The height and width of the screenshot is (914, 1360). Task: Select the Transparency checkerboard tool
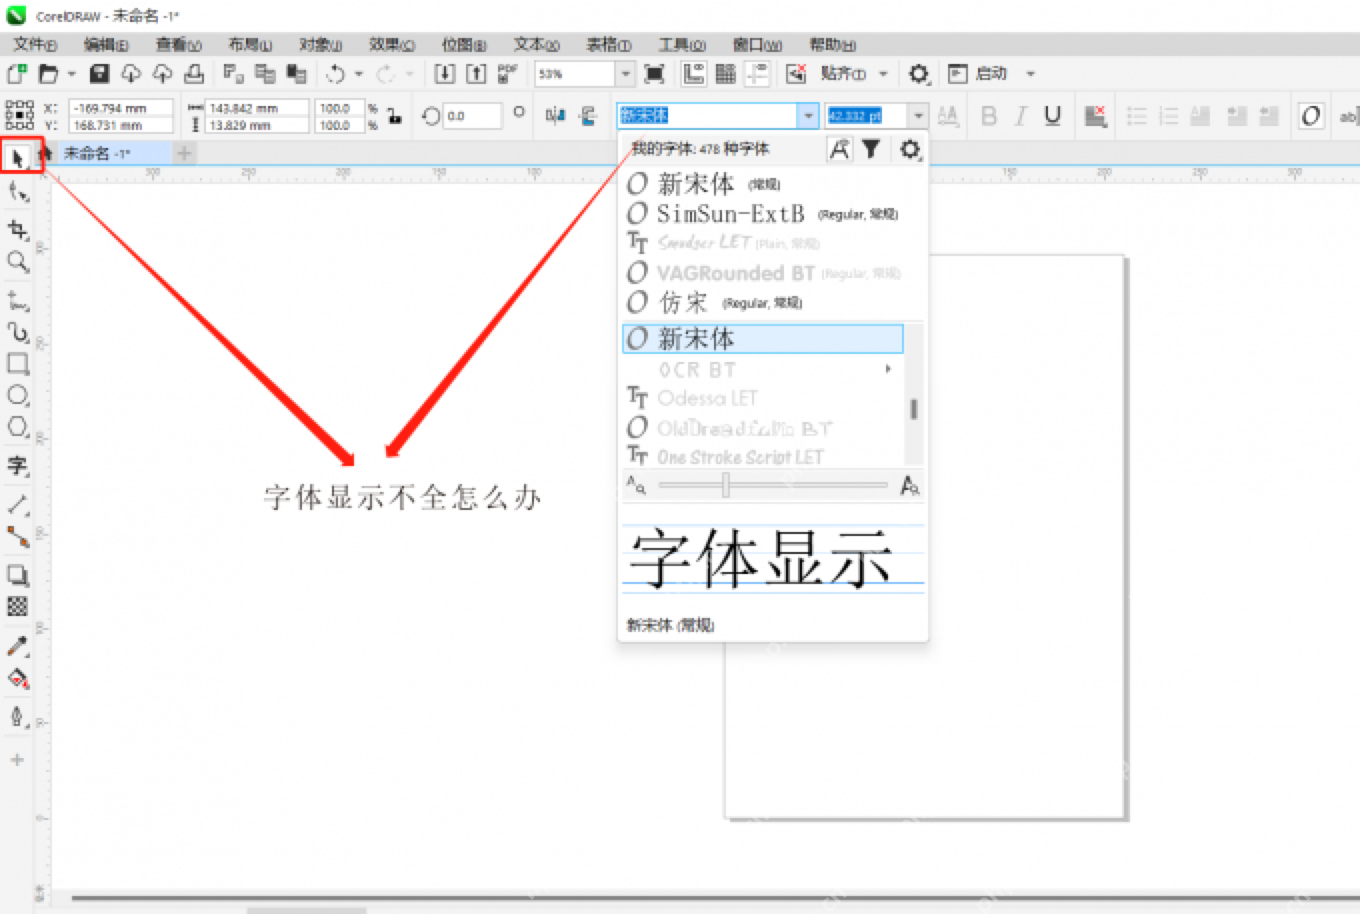pyautogui.click(x=18, y=606)
